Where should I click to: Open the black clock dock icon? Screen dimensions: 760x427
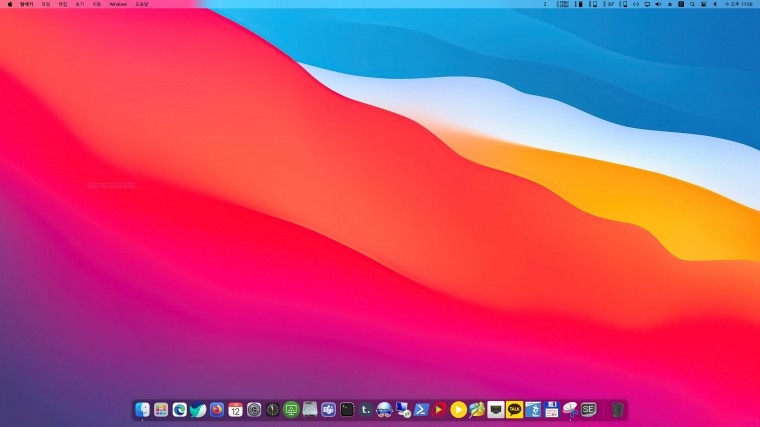(x=272, y=410)
